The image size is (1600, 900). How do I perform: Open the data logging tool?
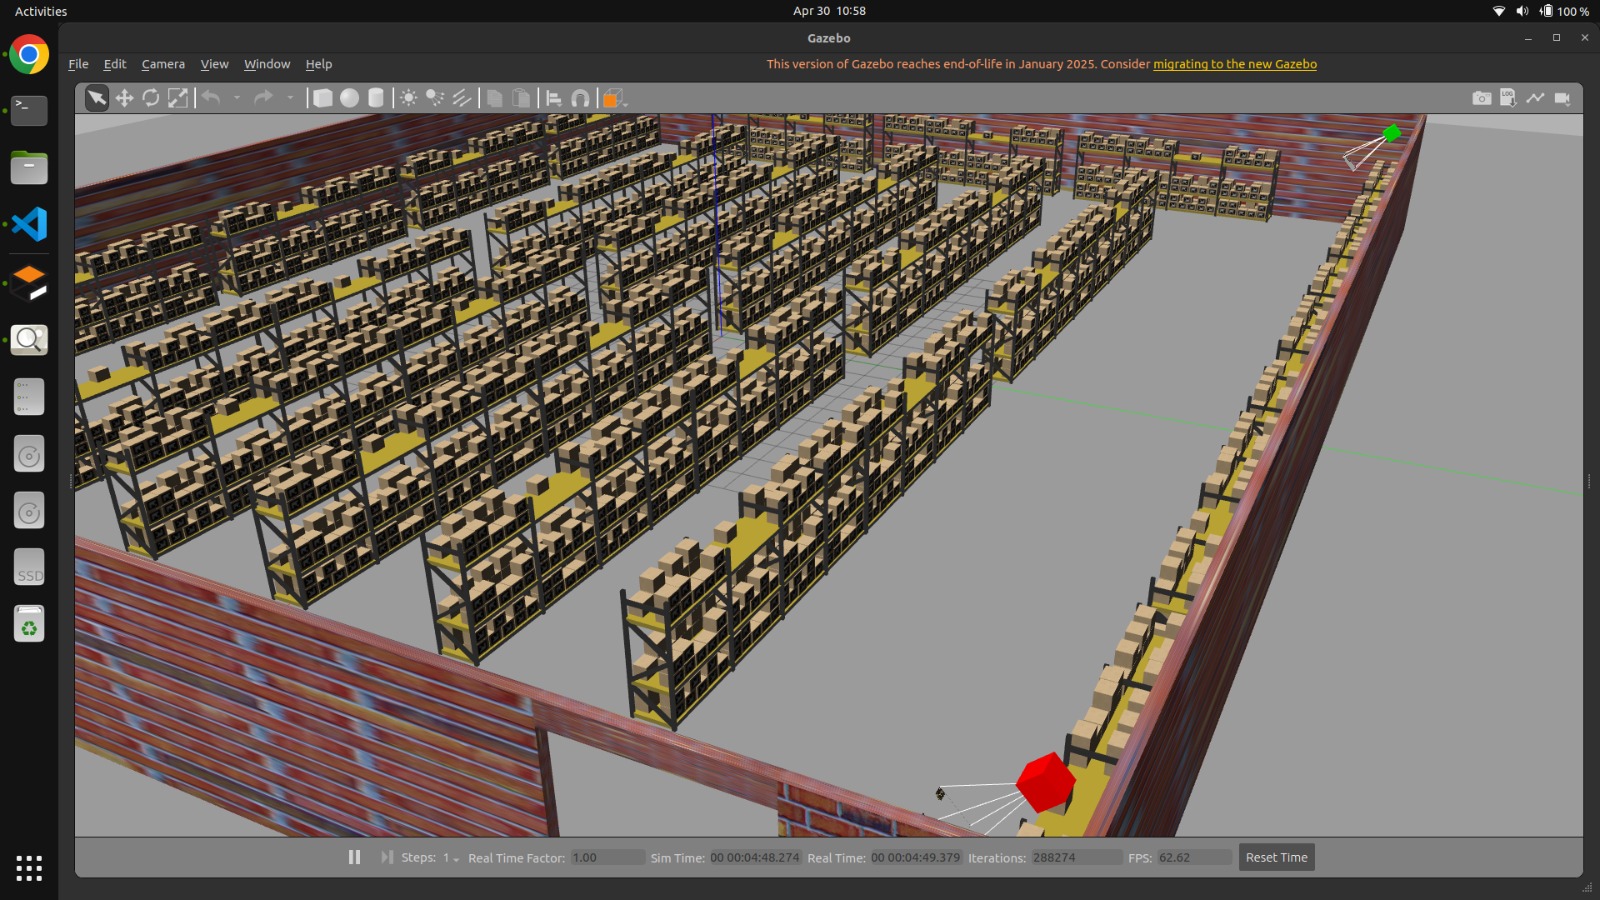point(1508,98)
